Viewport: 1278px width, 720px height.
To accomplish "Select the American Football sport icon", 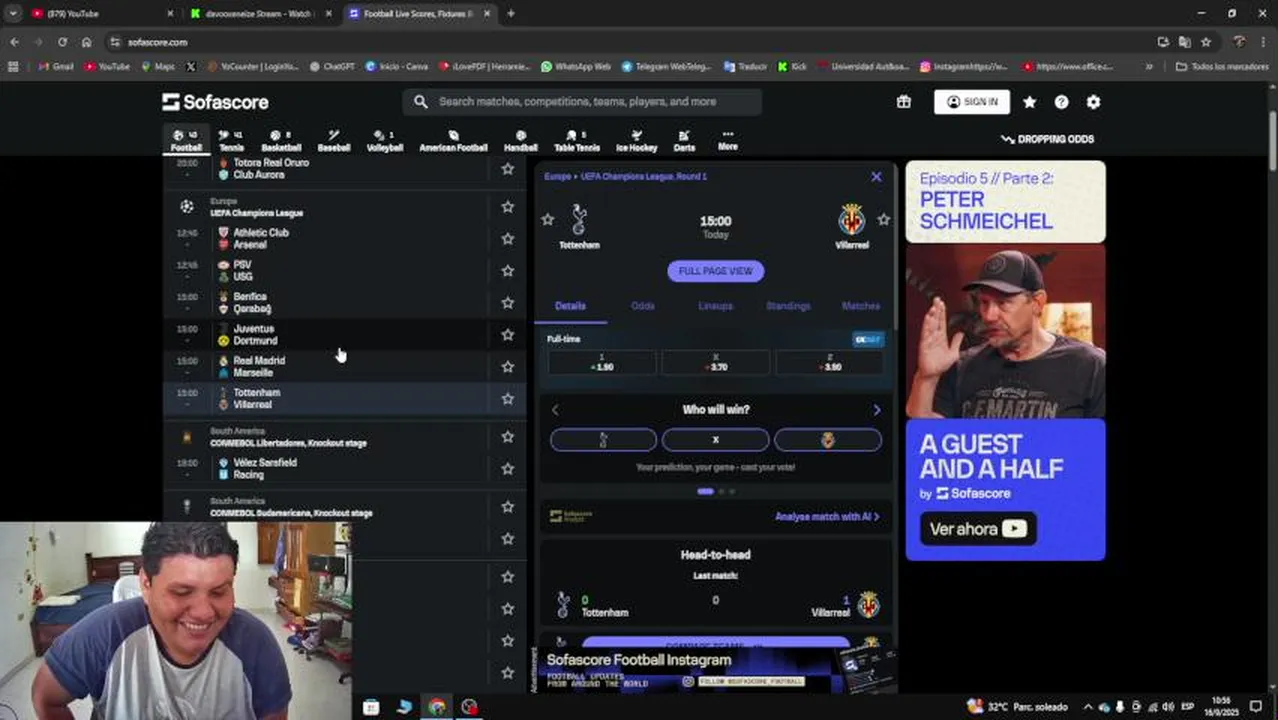I will point(453,141).
